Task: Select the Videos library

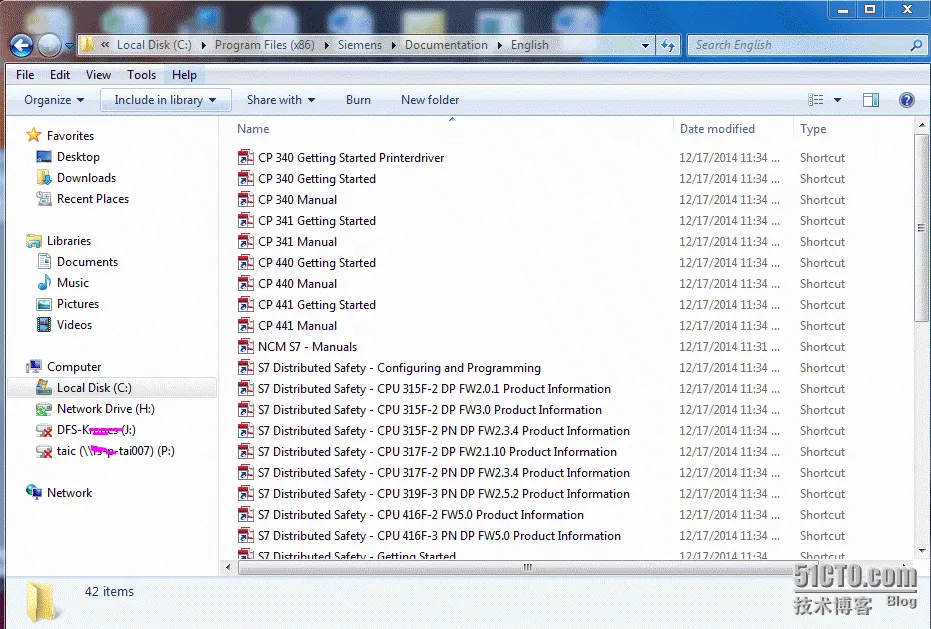Action: coord(74,325)
